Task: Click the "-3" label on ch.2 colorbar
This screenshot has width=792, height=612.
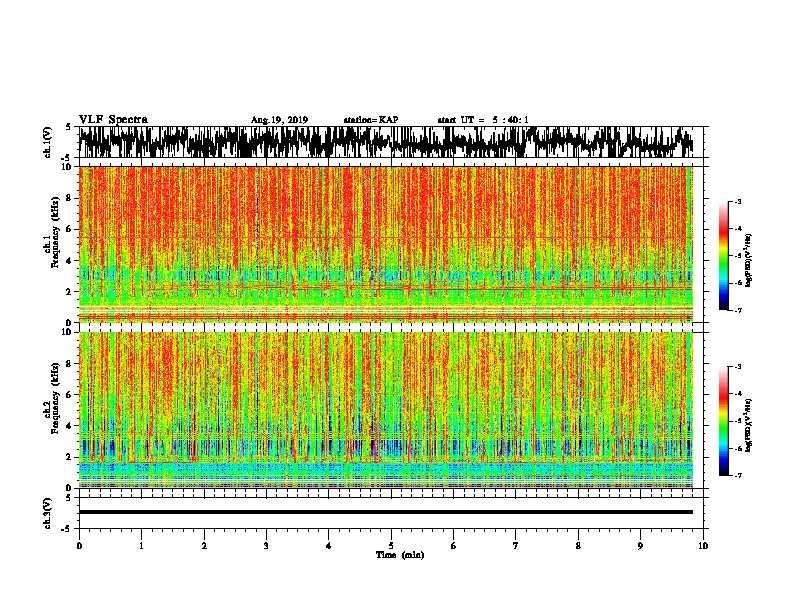Action: [x=738, y=367]
